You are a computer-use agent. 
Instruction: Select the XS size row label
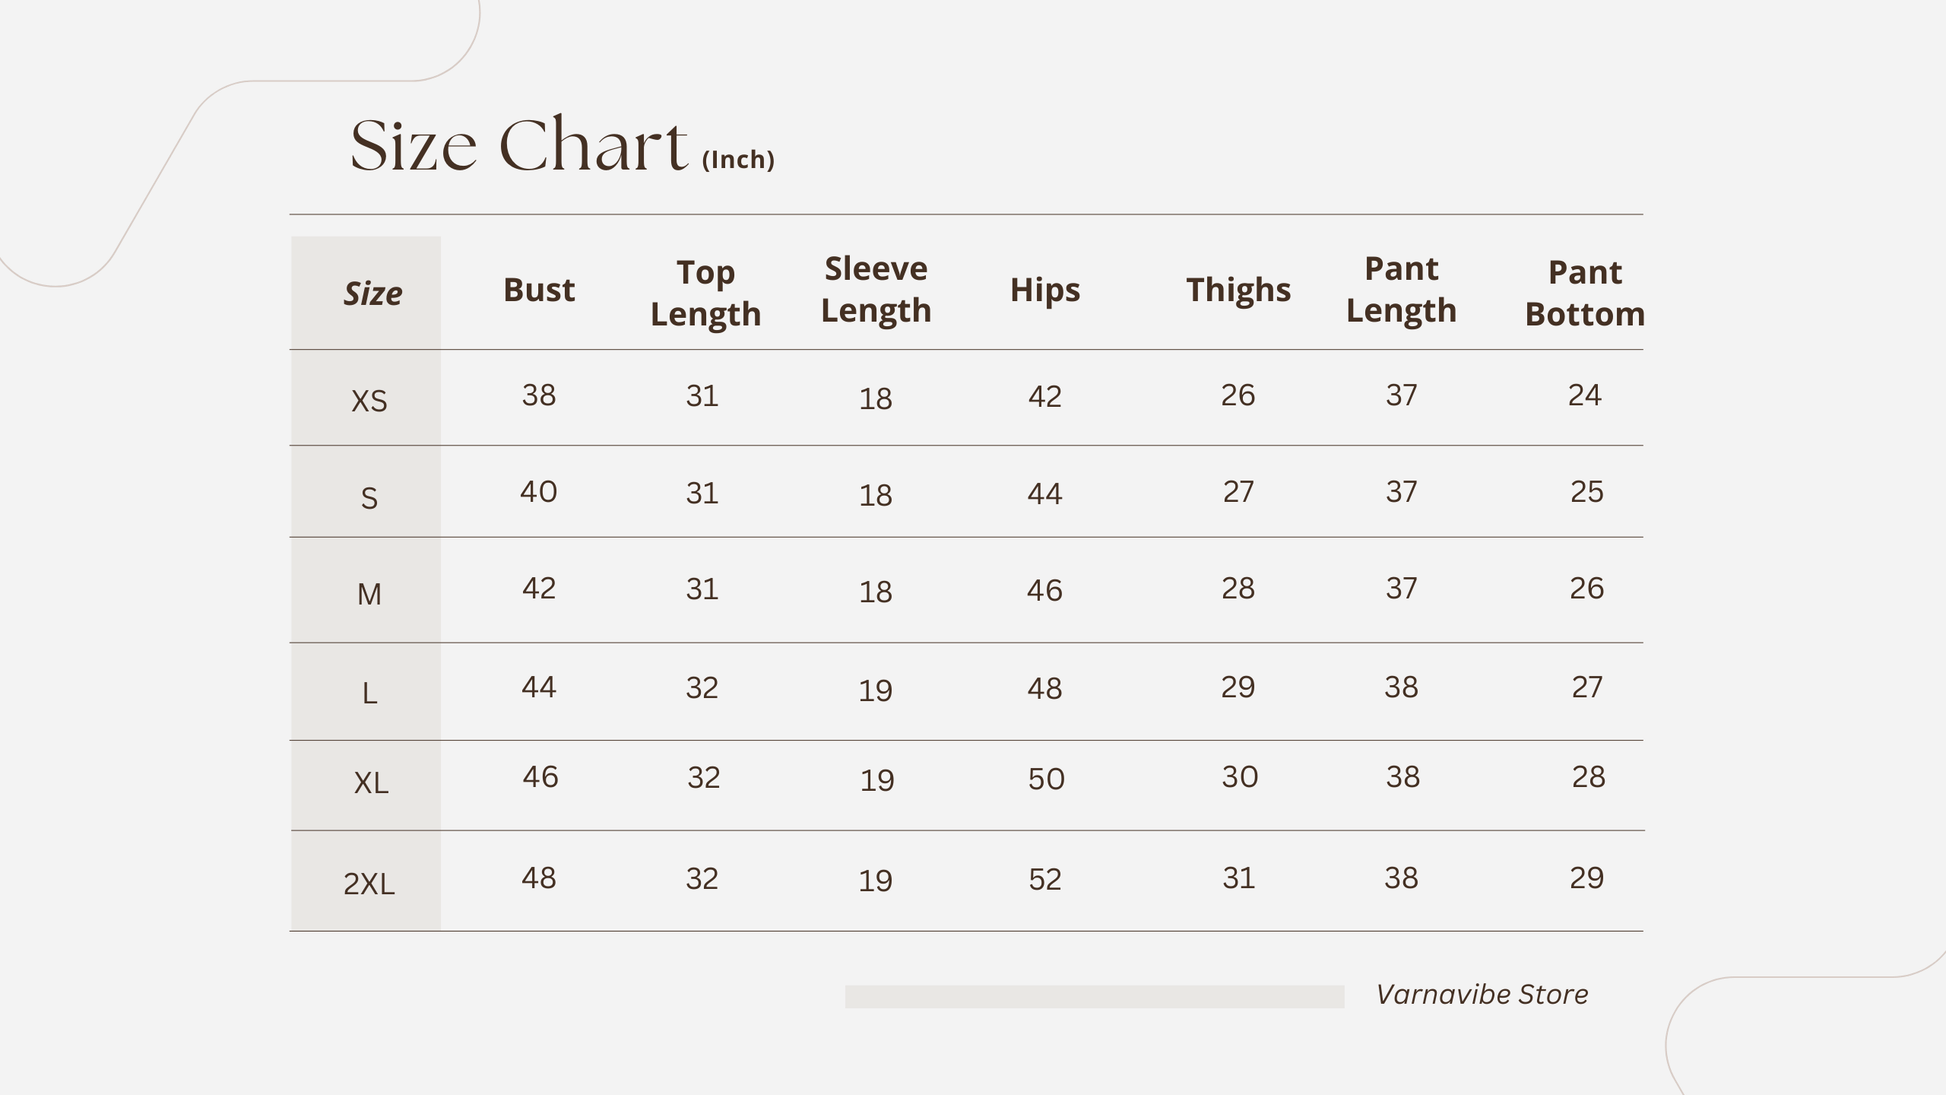(369, 401)
